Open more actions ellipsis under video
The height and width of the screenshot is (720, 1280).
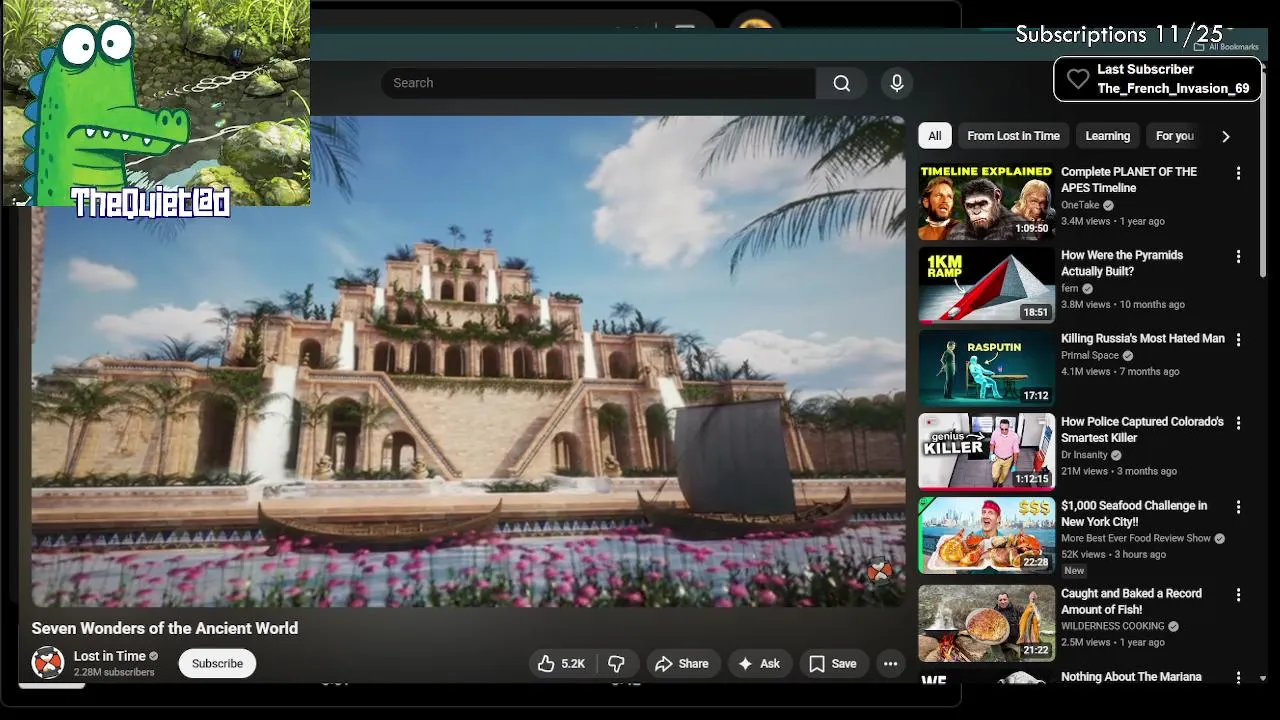(x=890, y=663)
